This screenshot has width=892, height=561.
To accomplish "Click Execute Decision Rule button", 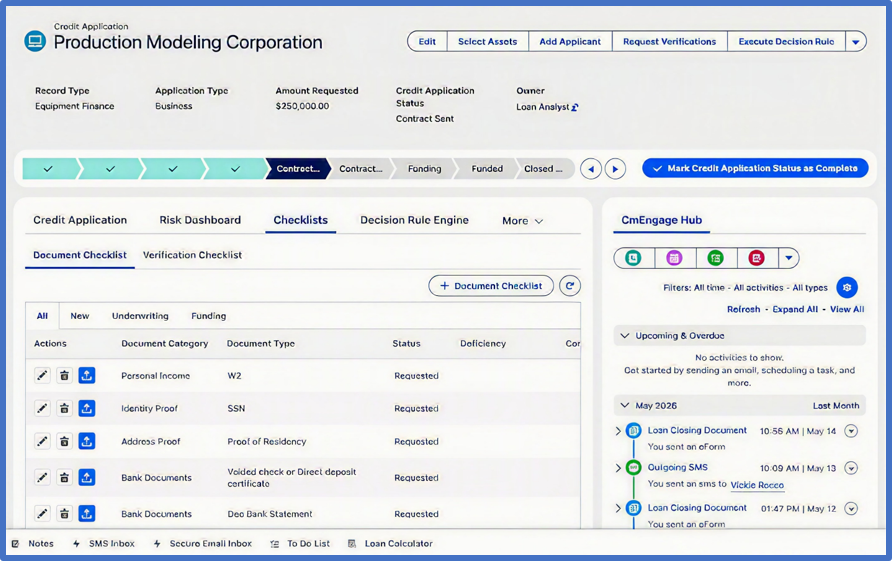I will point(786,42).
